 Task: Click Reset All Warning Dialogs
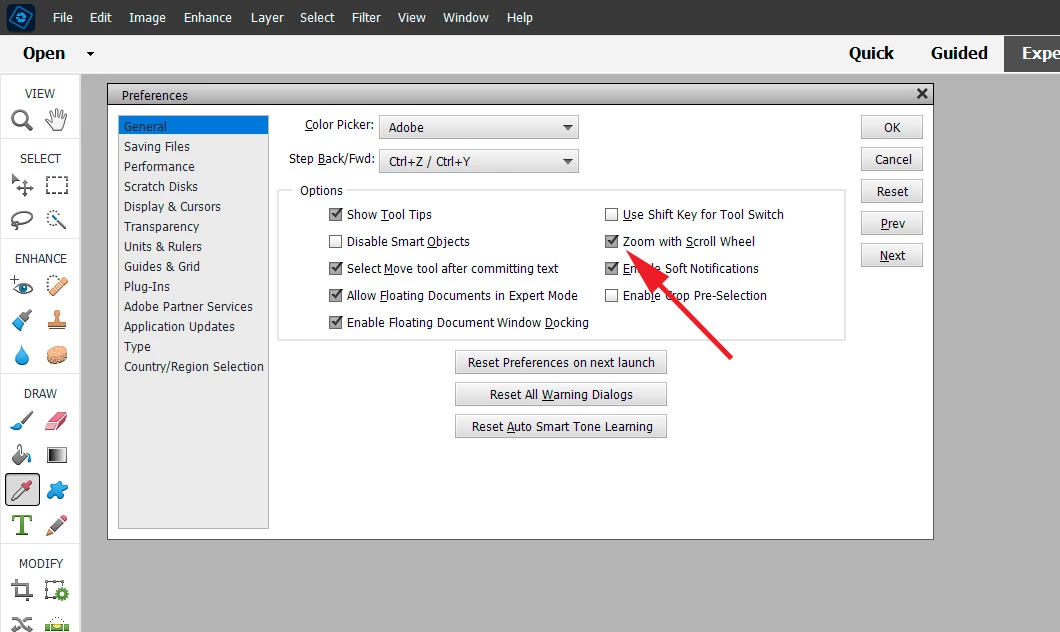pyautogui.click(x=560, y=394)
